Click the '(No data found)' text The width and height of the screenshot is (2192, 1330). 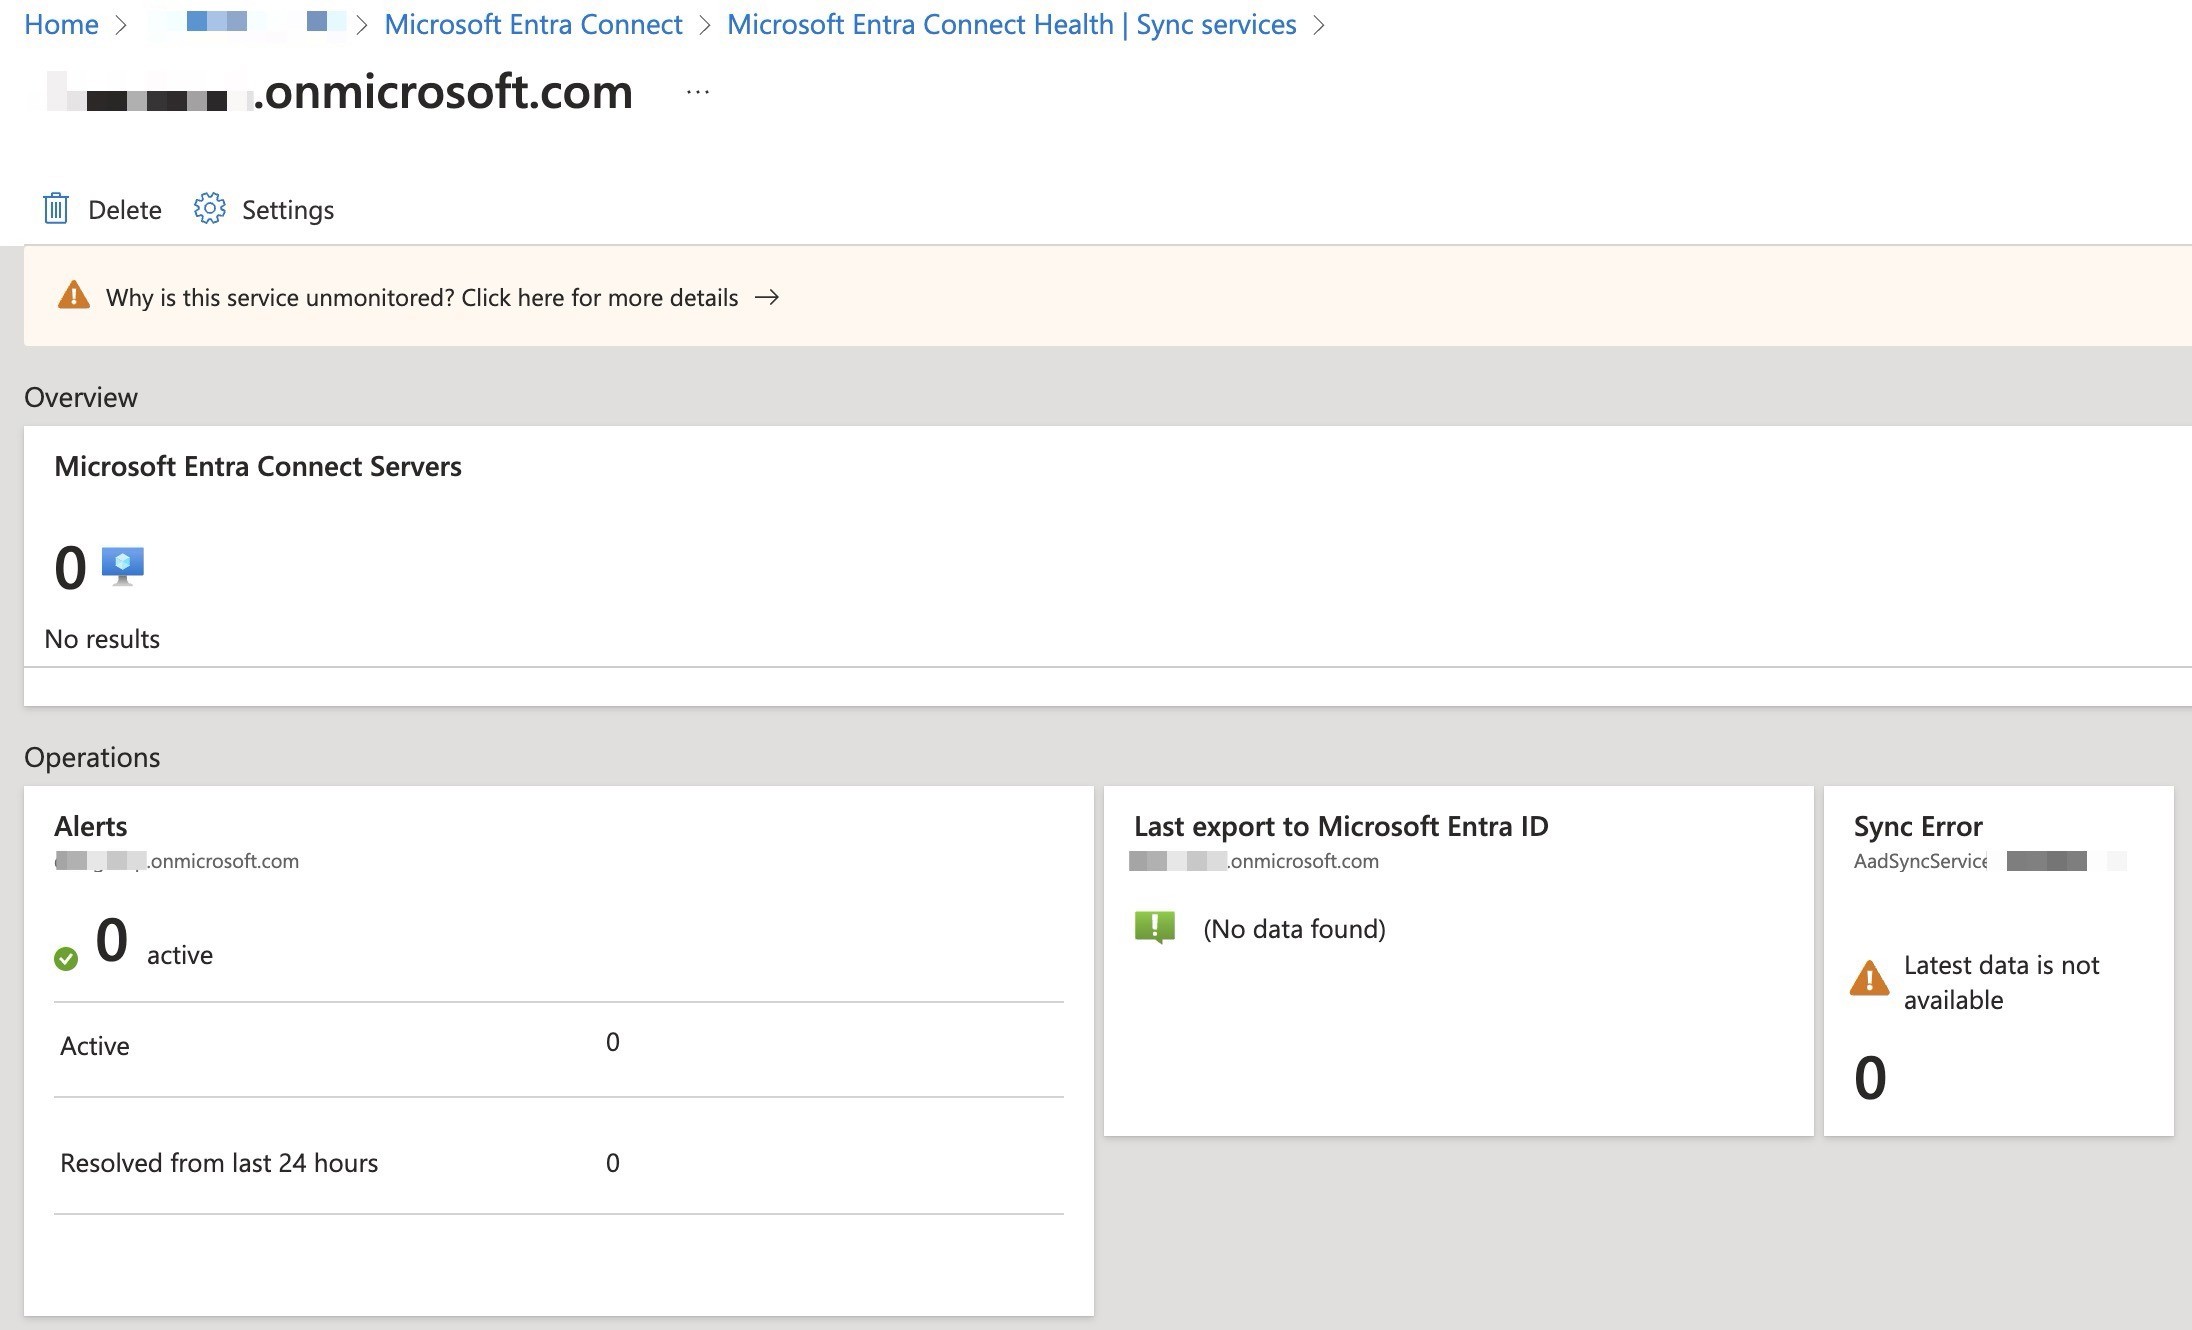coord(1294,929)
